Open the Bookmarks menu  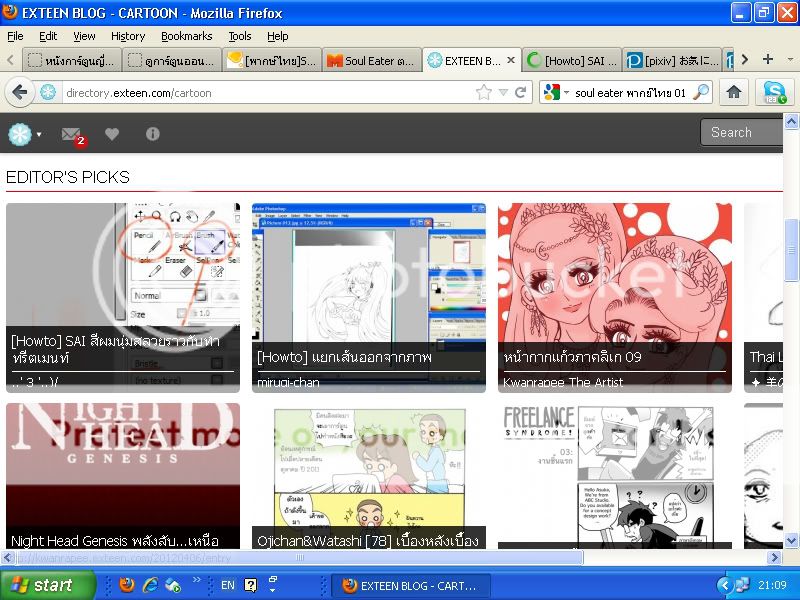tap(187, 36)
